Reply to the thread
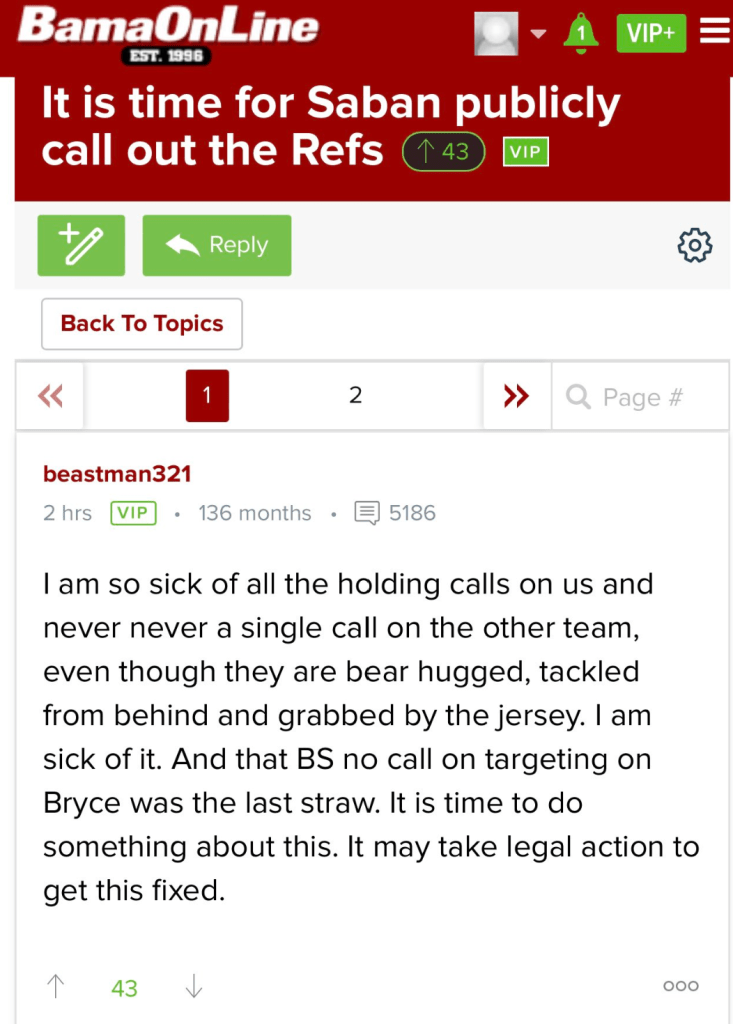Viewport: 733px width, 1024px height. coord(217,245)
